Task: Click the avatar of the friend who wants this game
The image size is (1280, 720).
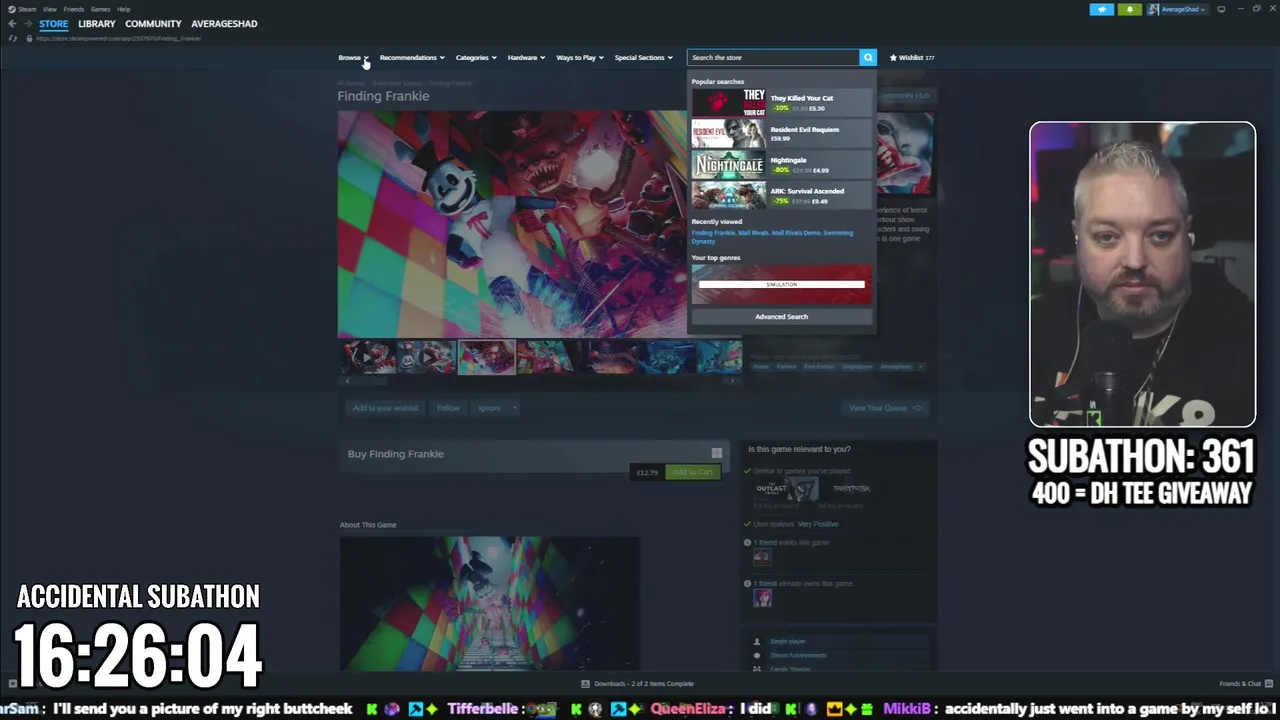Action: (762, 557)
